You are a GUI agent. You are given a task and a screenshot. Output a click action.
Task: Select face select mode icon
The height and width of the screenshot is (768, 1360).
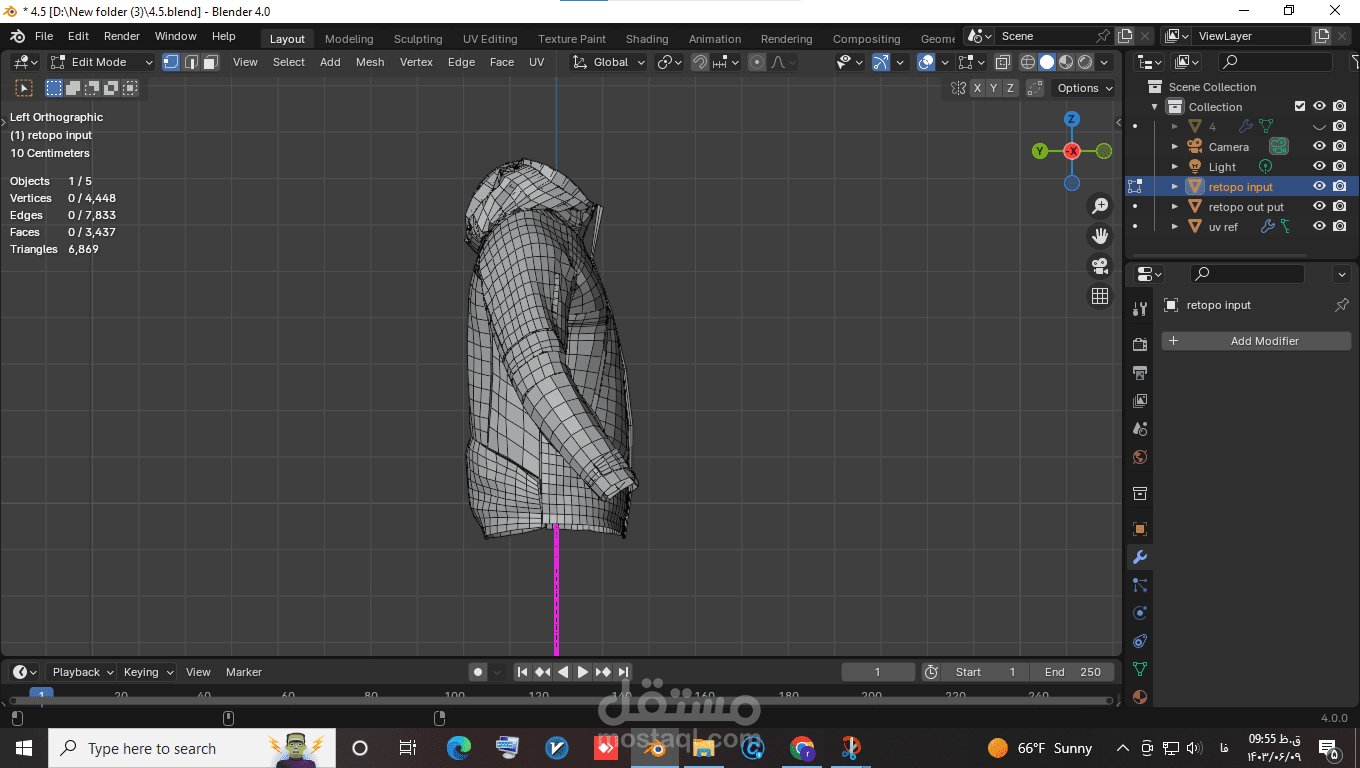tap(211, 62)
